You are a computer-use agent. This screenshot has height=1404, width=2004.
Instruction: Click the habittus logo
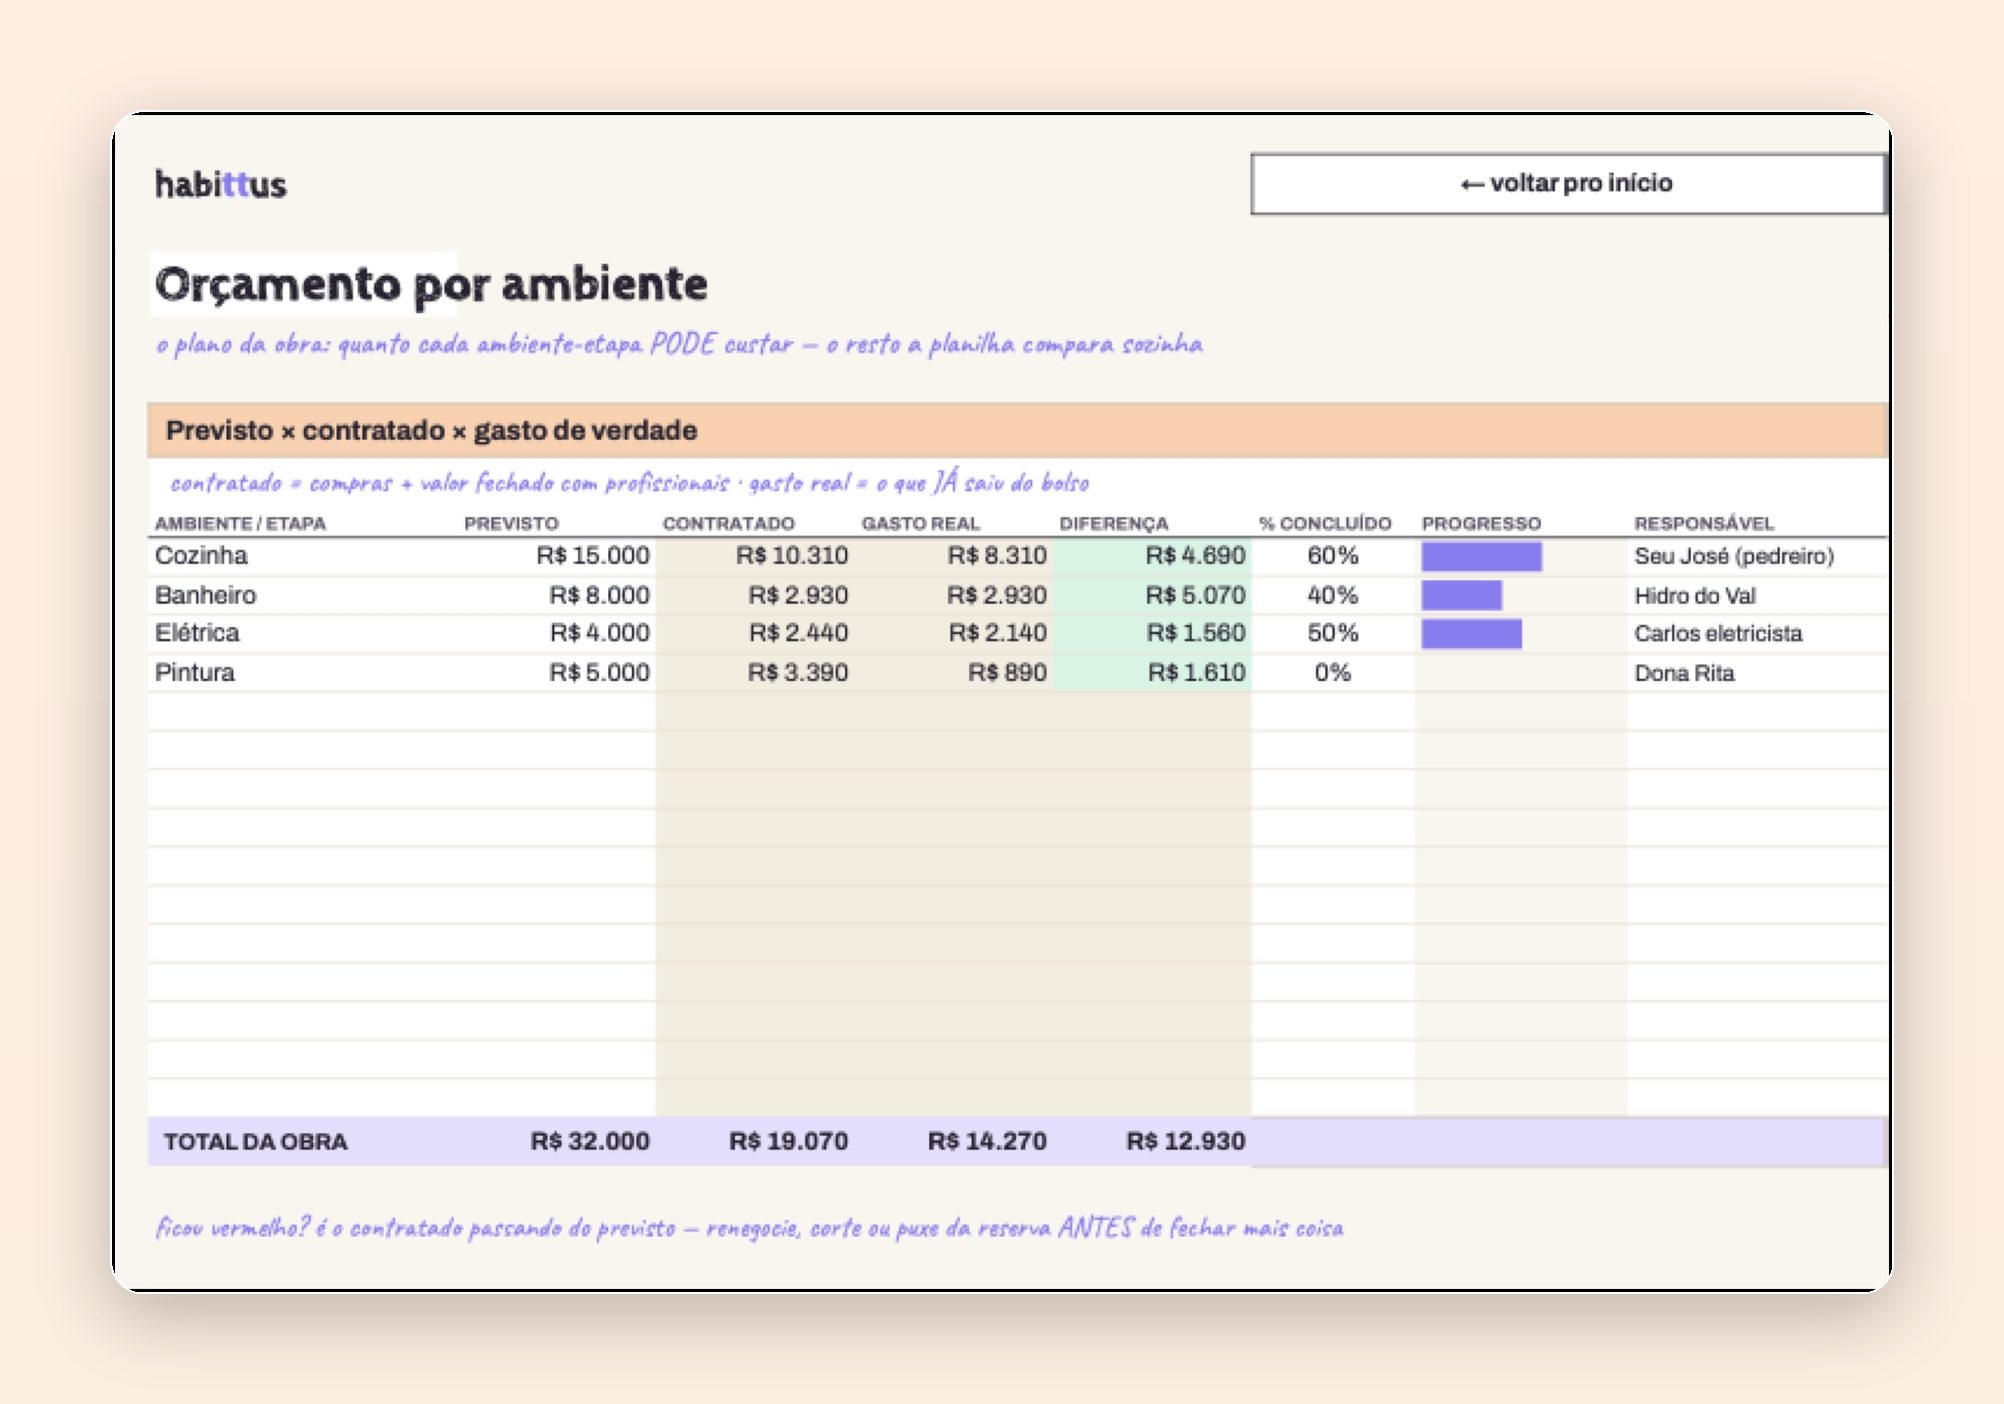point(221,185)
